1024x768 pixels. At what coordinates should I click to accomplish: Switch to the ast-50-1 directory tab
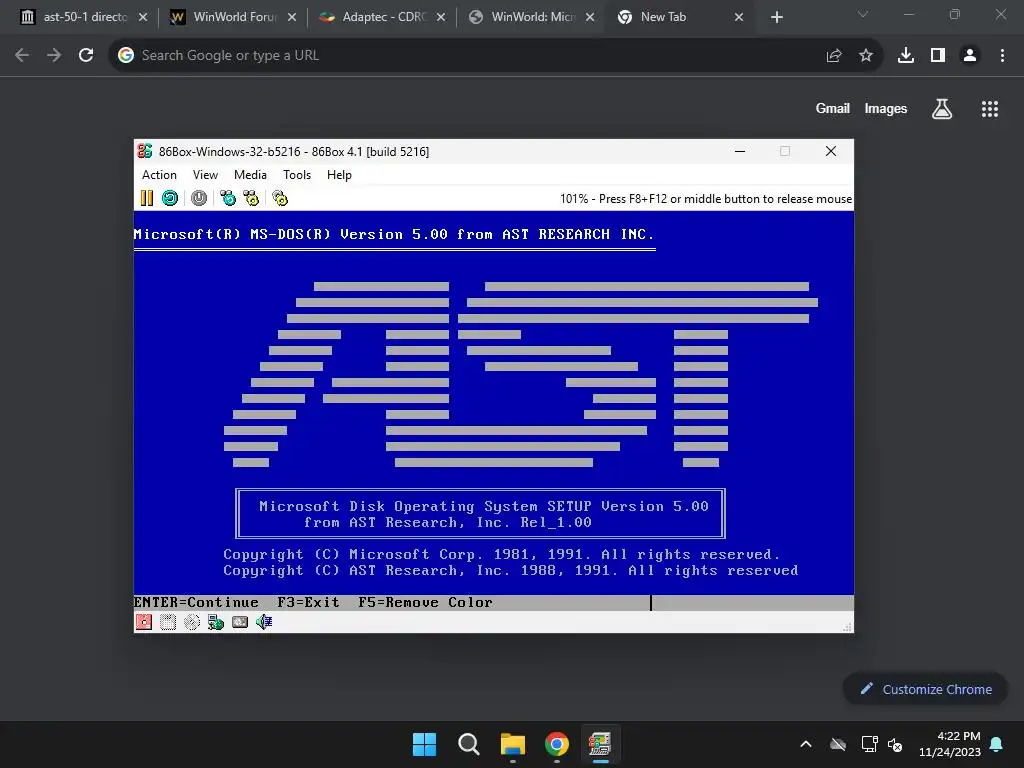pyautogui.click(x=84, y=17)
